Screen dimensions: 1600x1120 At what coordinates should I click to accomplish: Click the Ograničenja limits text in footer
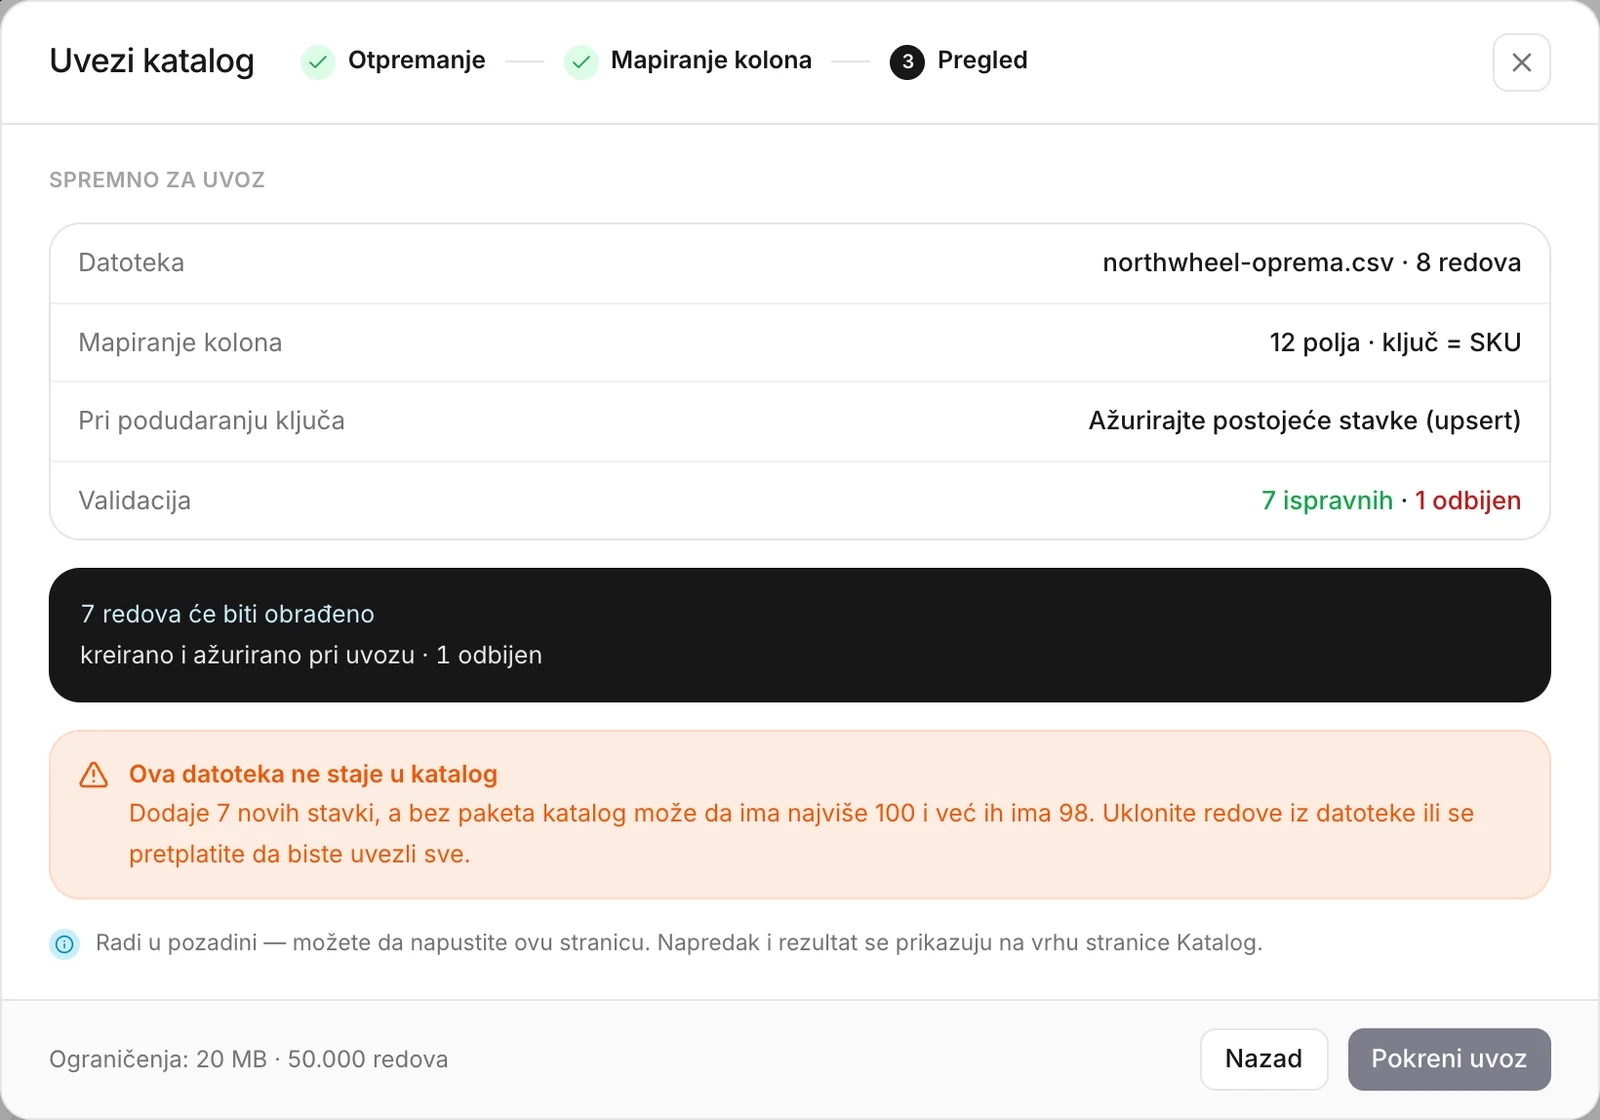click(x=248, y=1059)
